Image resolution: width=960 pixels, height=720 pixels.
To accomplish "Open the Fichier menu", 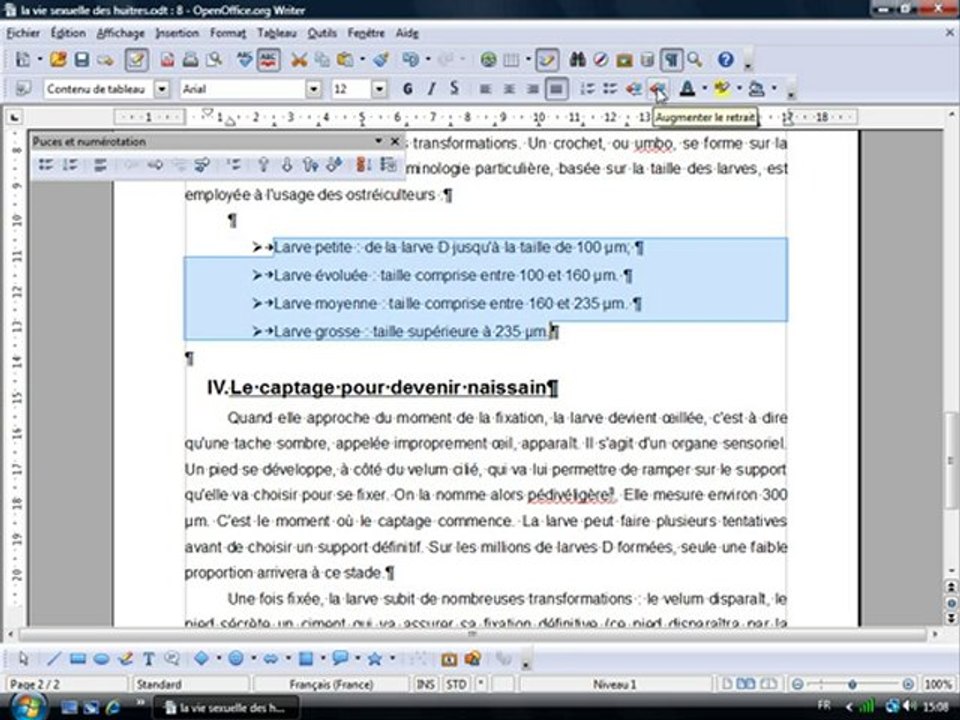I will tap(23, 33).
